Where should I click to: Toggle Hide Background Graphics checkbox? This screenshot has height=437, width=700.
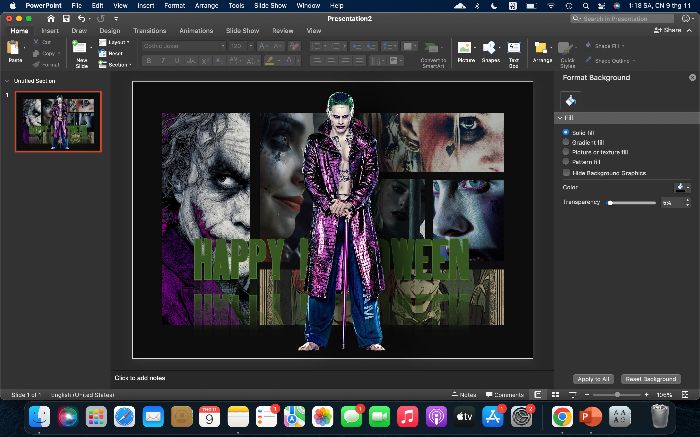pos(566,173)
